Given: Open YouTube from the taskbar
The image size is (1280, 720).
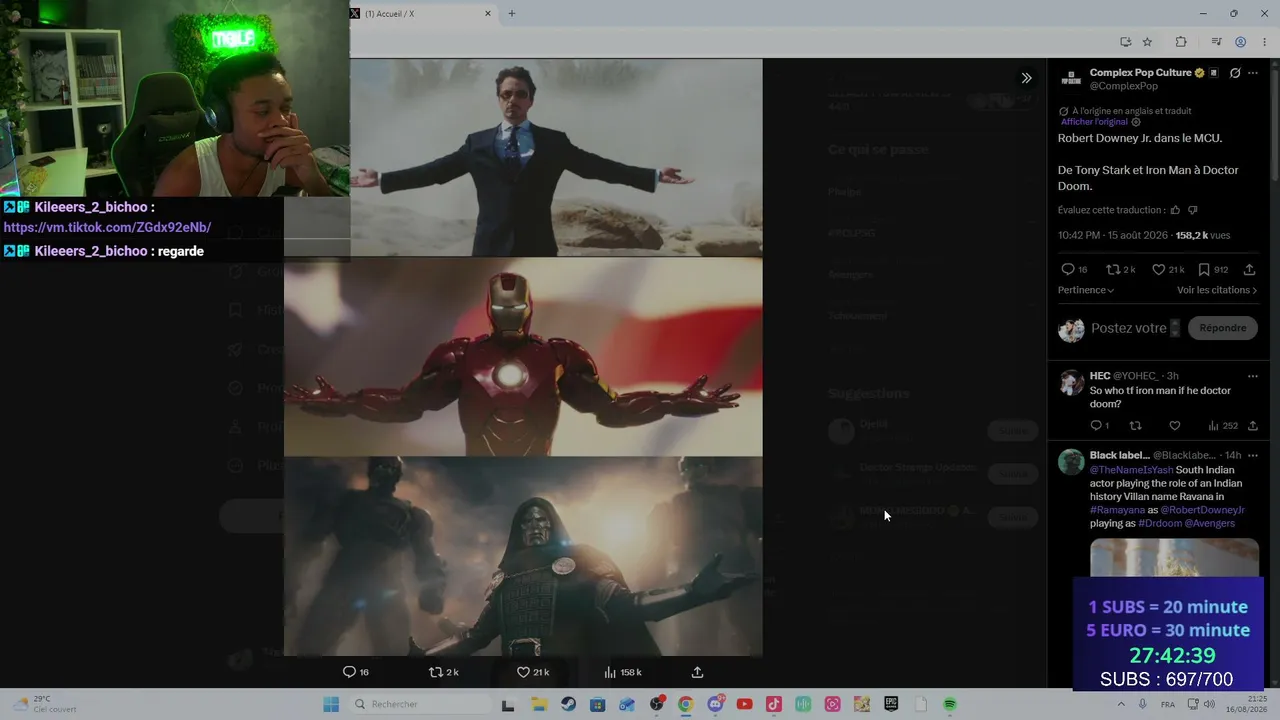Looking at the screenshot, I should pos(744,704).
